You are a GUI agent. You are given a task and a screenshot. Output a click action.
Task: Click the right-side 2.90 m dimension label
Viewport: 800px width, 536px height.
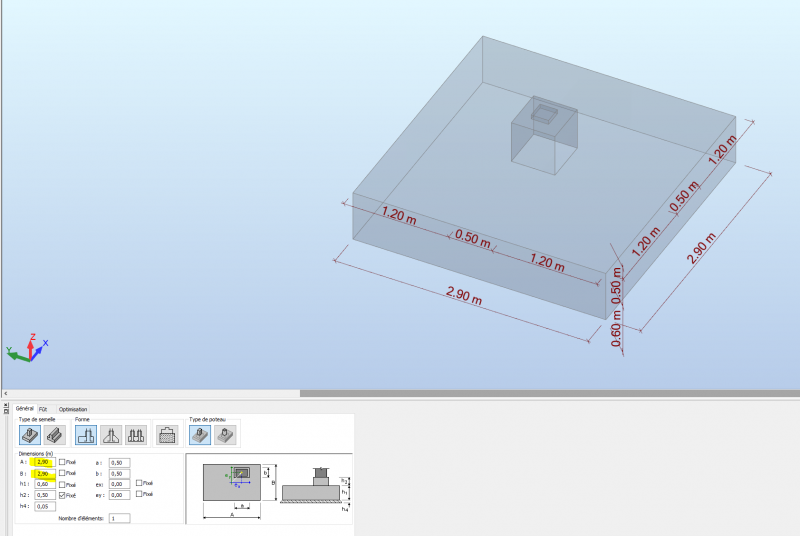click(x=701, y=248)
